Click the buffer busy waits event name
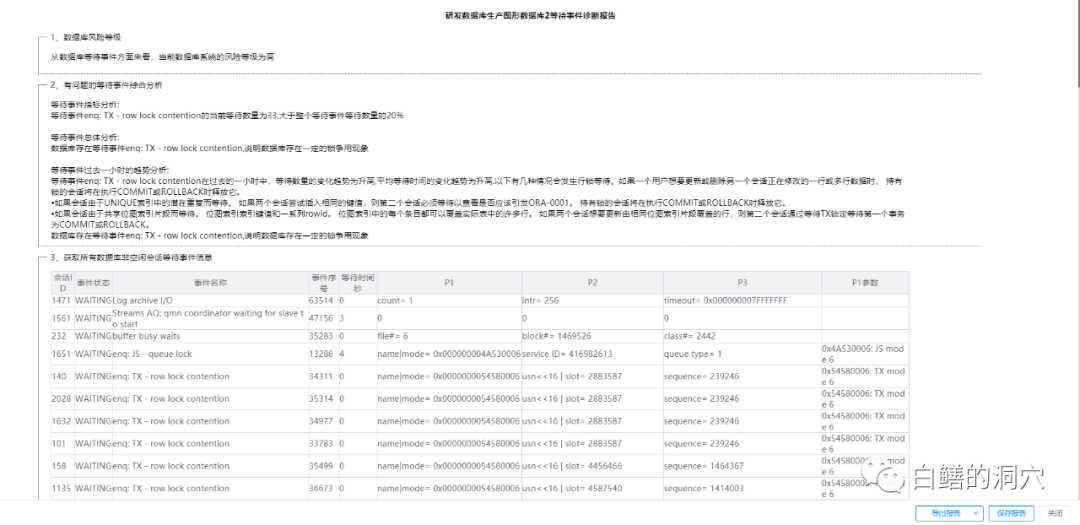 point(145,336)
